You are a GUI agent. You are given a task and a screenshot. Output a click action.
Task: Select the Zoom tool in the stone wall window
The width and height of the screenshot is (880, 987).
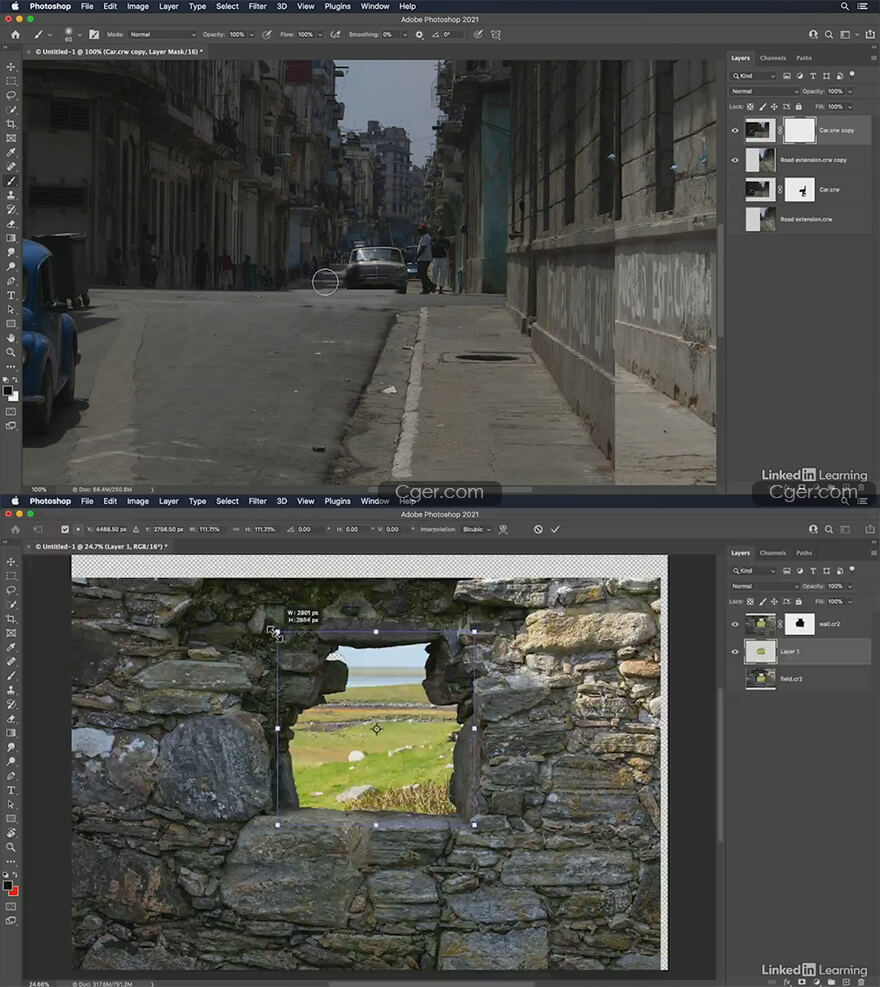click(x=11, y=847)
